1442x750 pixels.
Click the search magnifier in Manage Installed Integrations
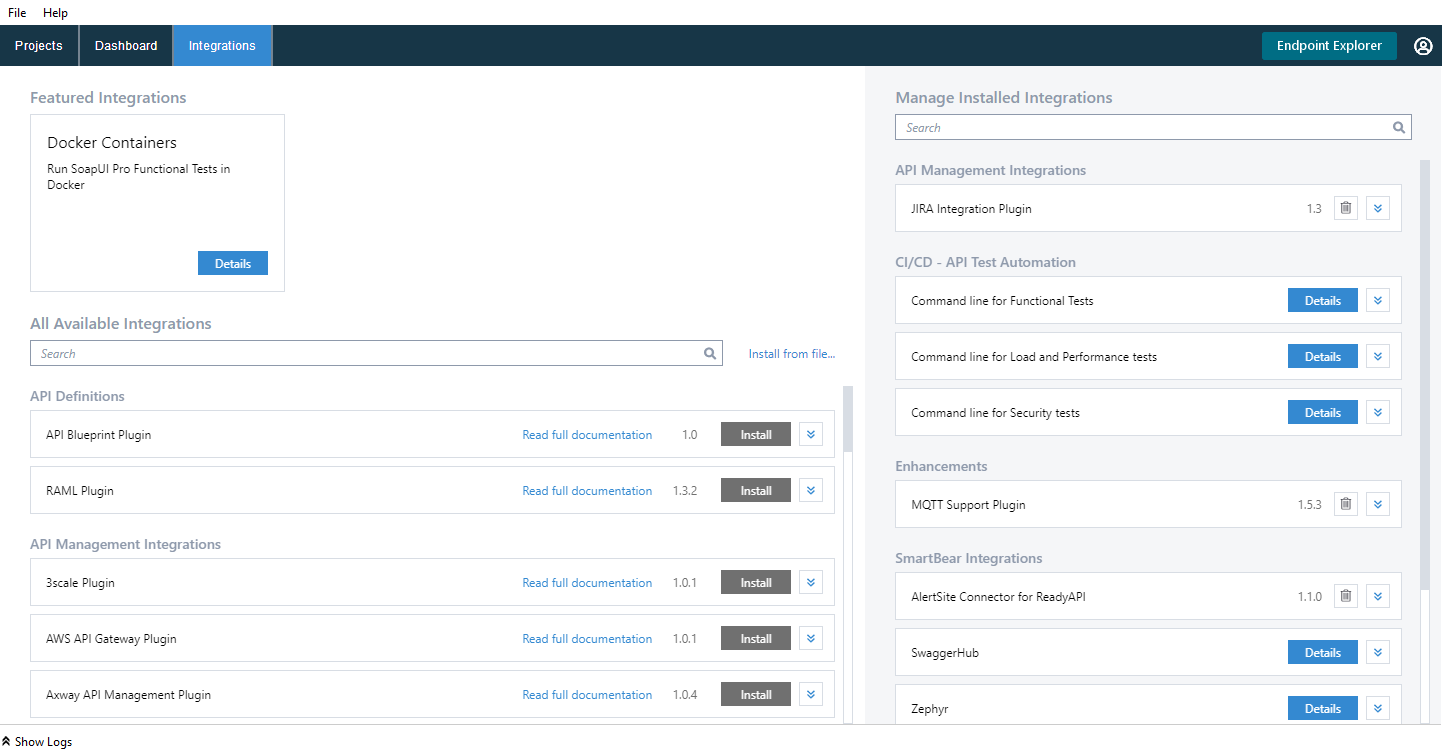1399,127
